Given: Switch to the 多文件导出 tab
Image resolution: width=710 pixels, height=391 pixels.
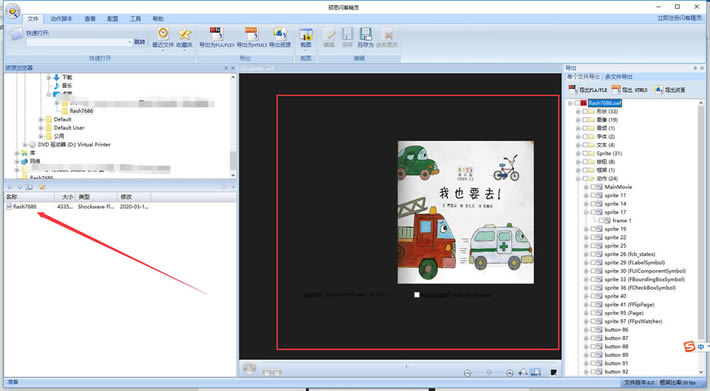Looking at the screenshot, I should [619, 77].
